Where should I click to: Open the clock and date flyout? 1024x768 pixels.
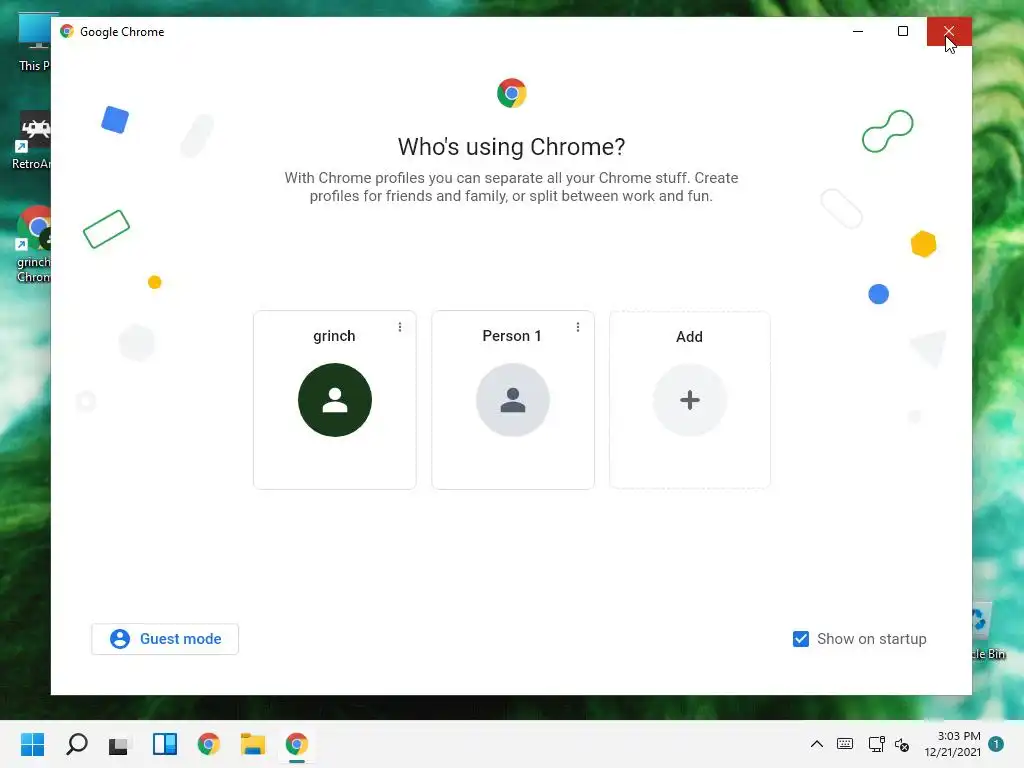point(952,744)
